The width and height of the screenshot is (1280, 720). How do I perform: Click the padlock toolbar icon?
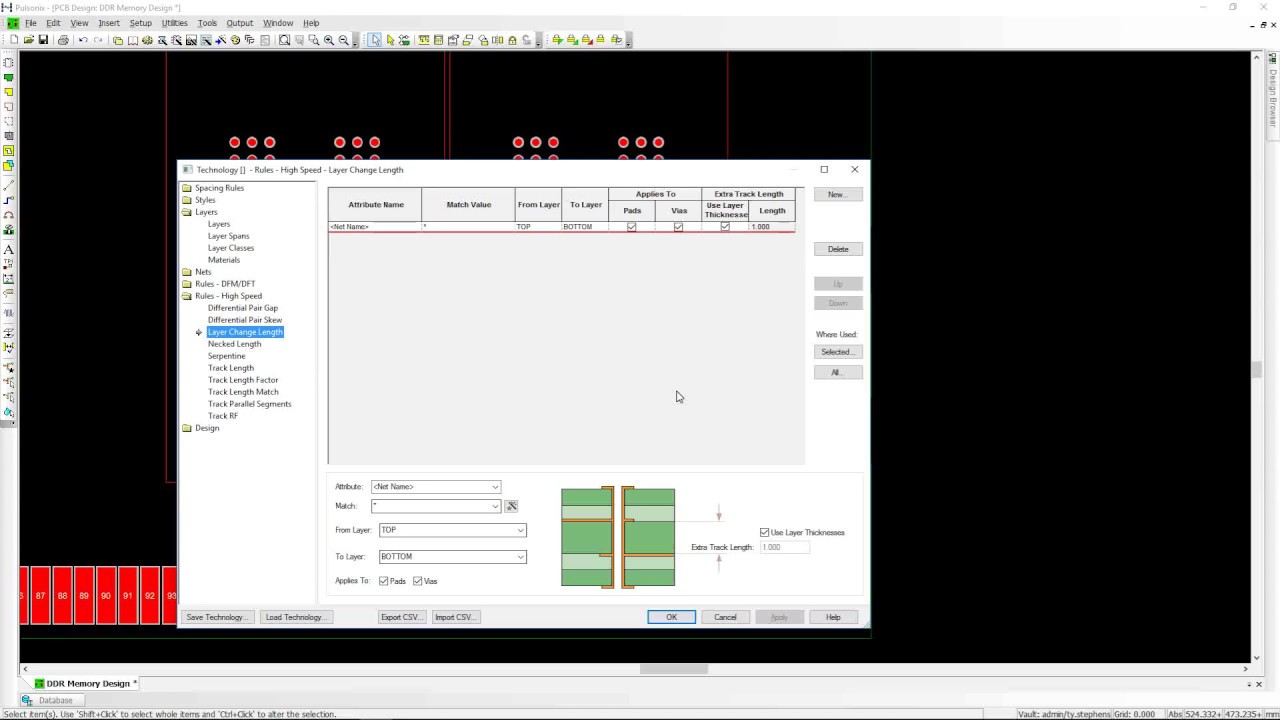tap(512, 40)
